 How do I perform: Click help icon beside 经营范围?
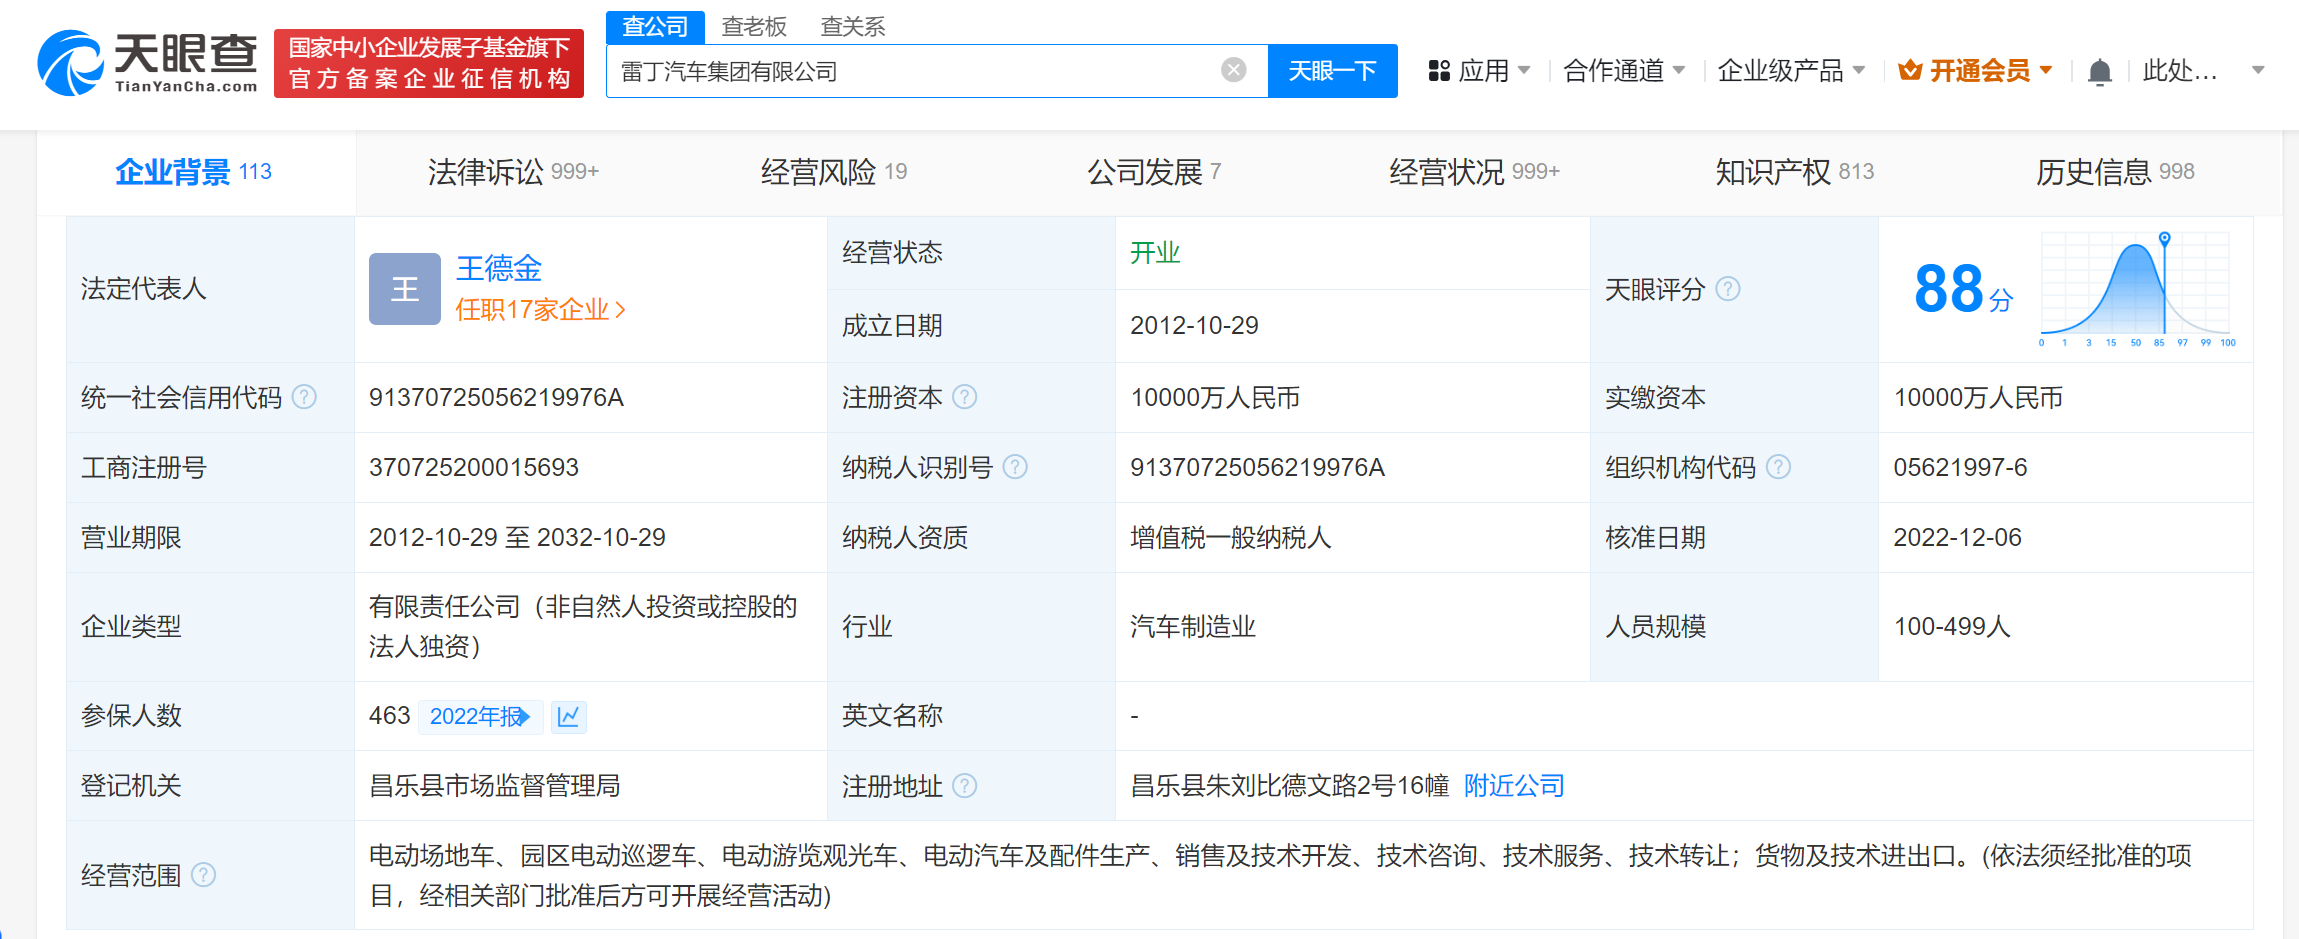(203, 876)
